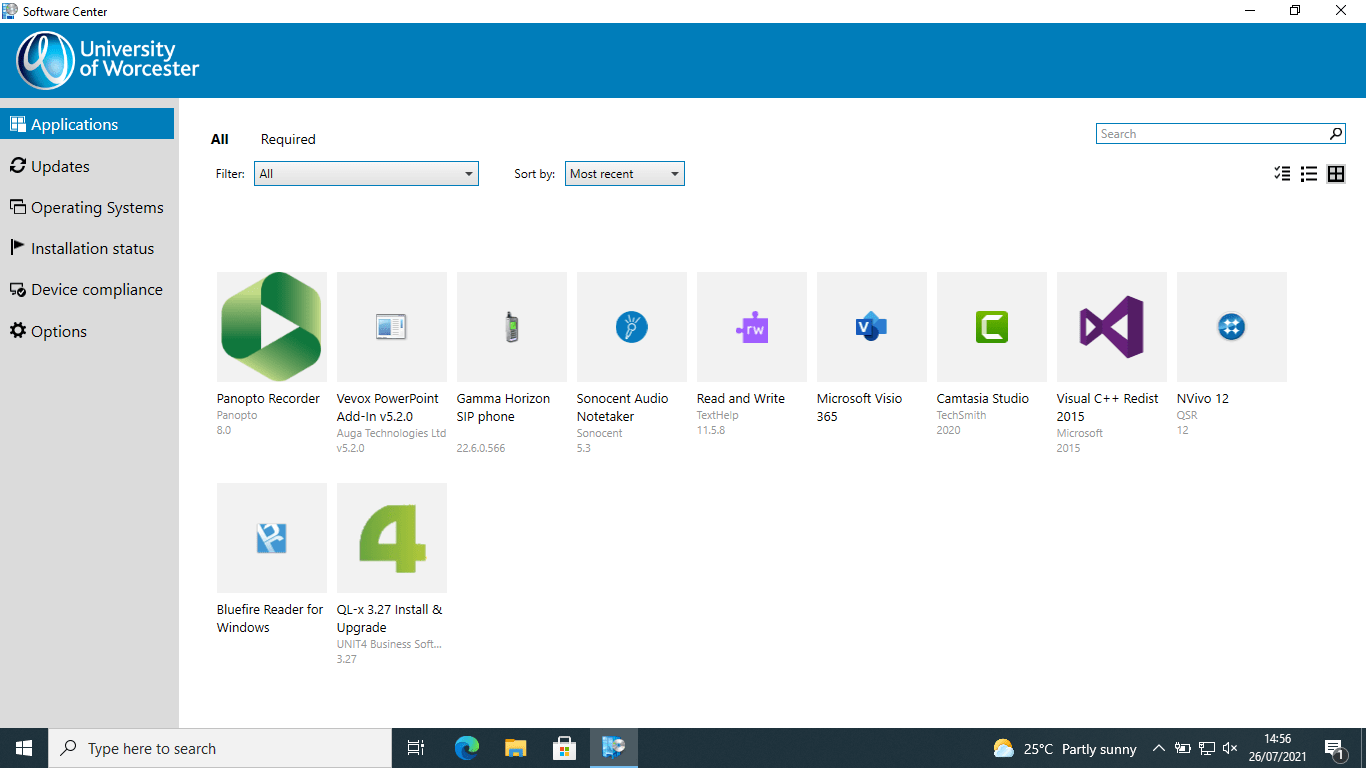Click the Visual C++ Redist 2015 title
Viewport: 1366px width, 768px height.
point(1108,407)
